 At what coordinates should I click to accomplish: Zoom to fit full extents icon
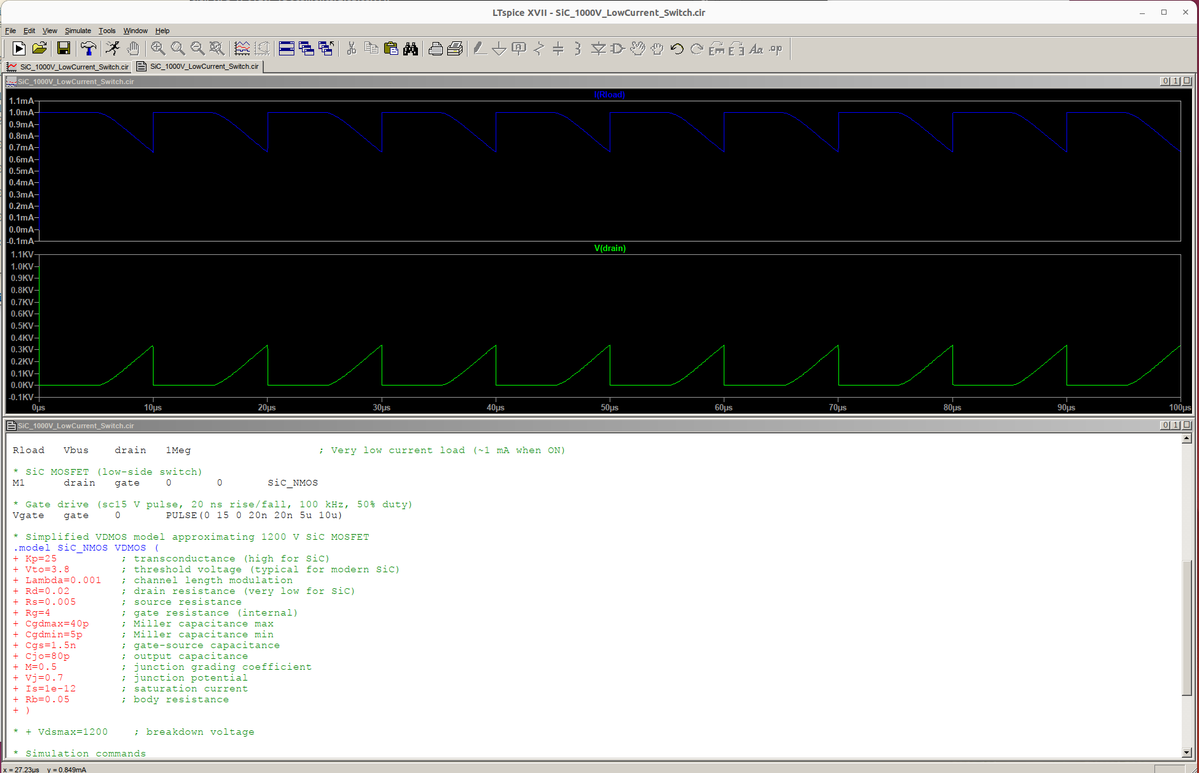pyautogui.click(x=217, y=49)
